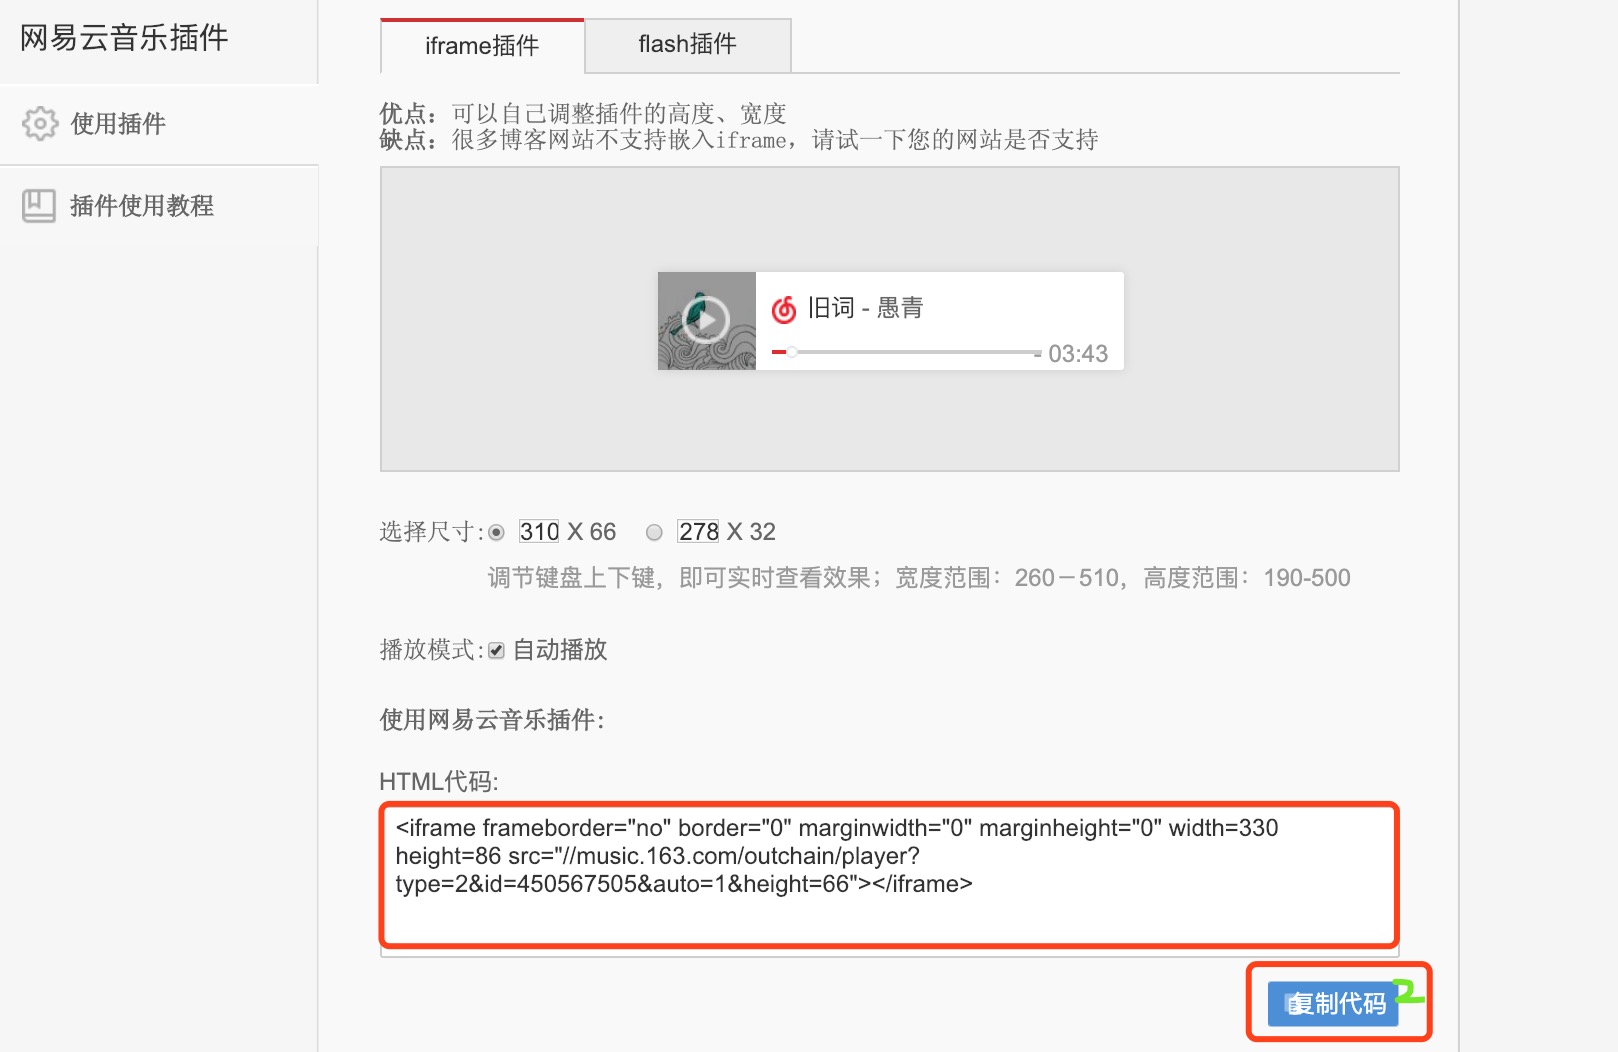This screenshot has height=1052, width=1618.
Task: Click inside the HTML代码 text area
Action: click(889, 876)
